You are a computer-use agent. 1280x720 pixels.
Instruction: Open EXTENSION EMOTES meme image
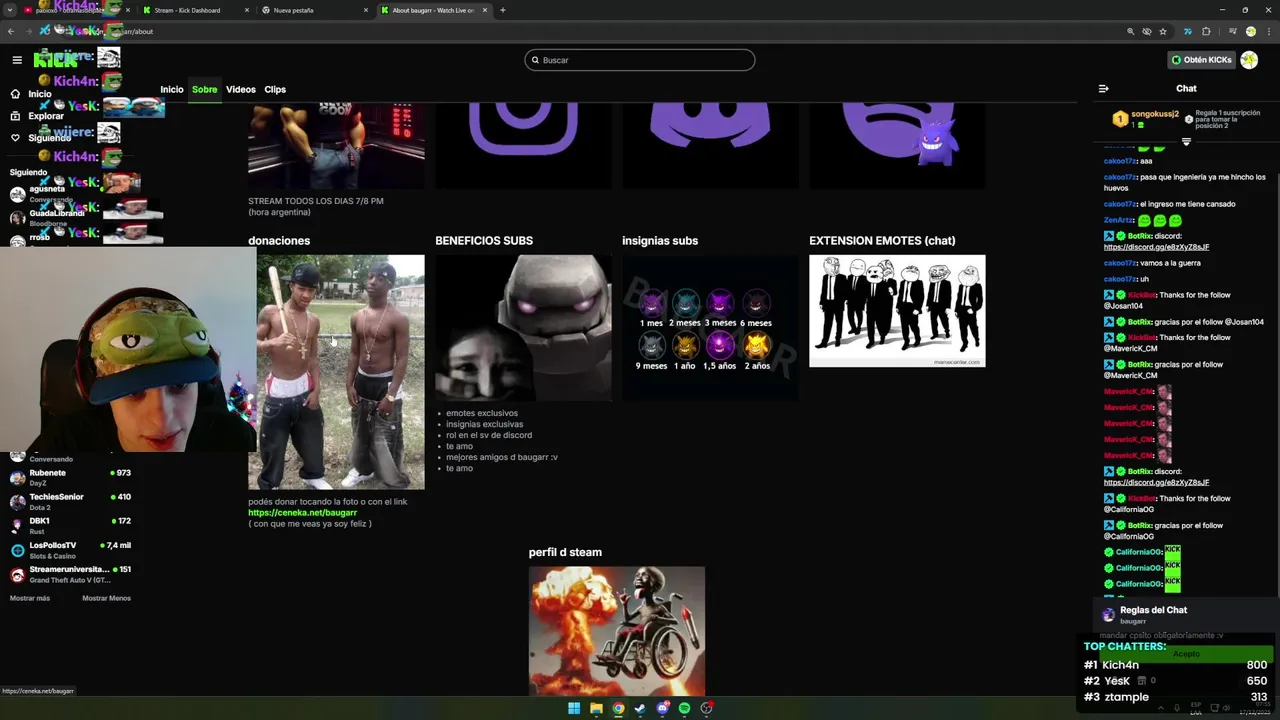coord(897,311)
